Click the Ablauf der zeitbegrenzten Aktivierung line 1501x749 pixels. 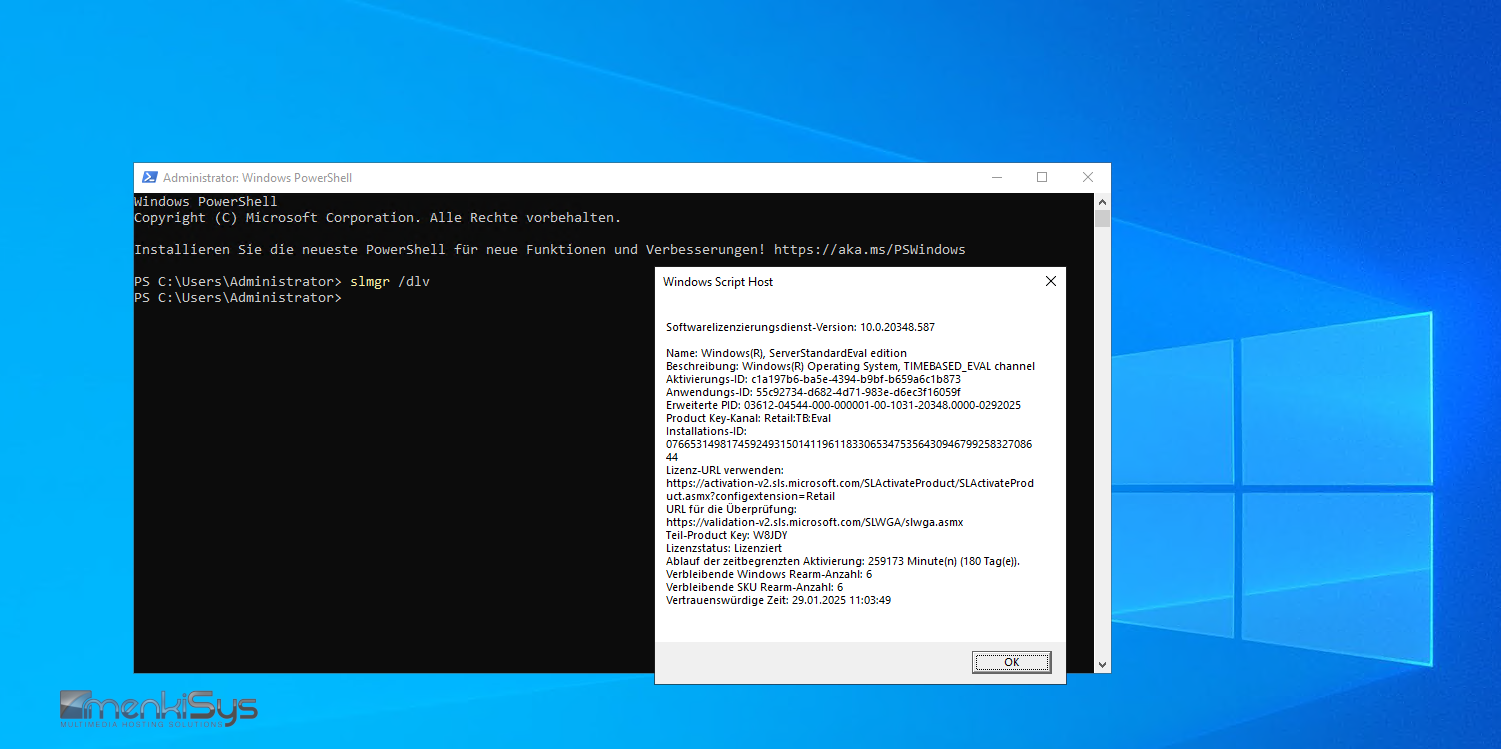point(843,561)
